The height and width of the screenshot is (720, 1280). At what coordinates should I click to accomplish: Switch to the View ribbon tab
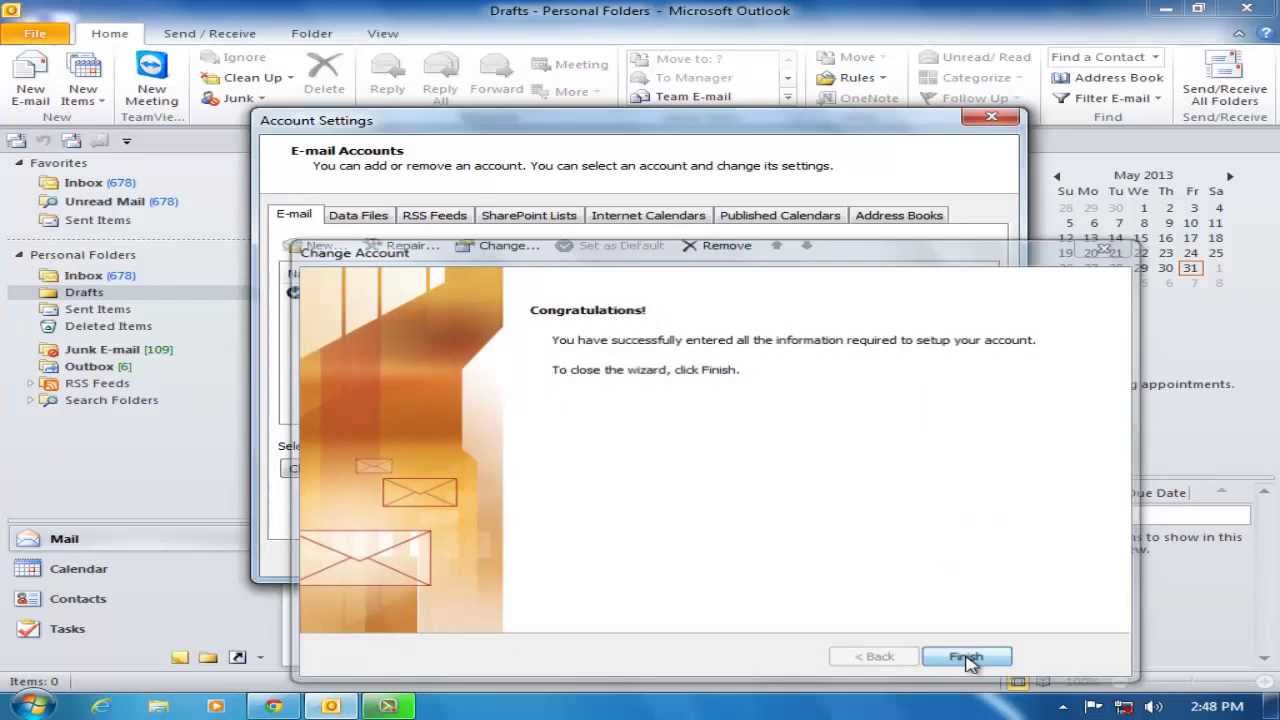383,33
